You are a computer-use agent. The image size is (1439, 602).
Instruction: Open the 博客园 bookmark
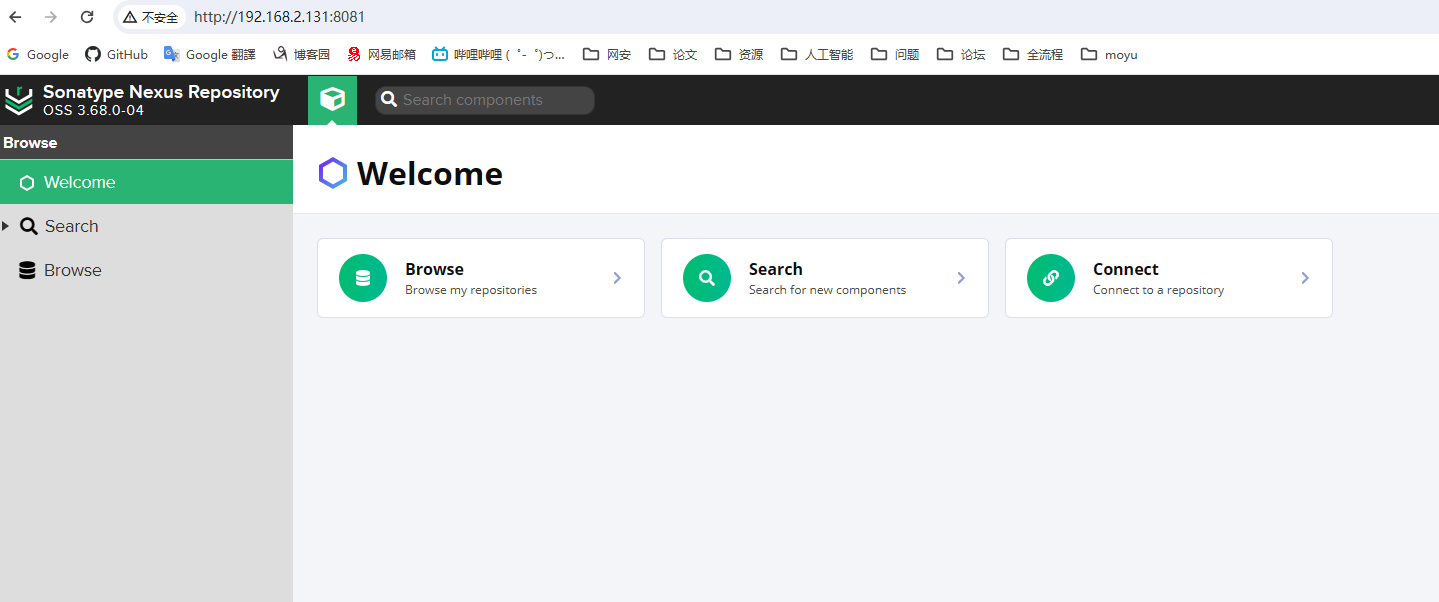point(302,55)
